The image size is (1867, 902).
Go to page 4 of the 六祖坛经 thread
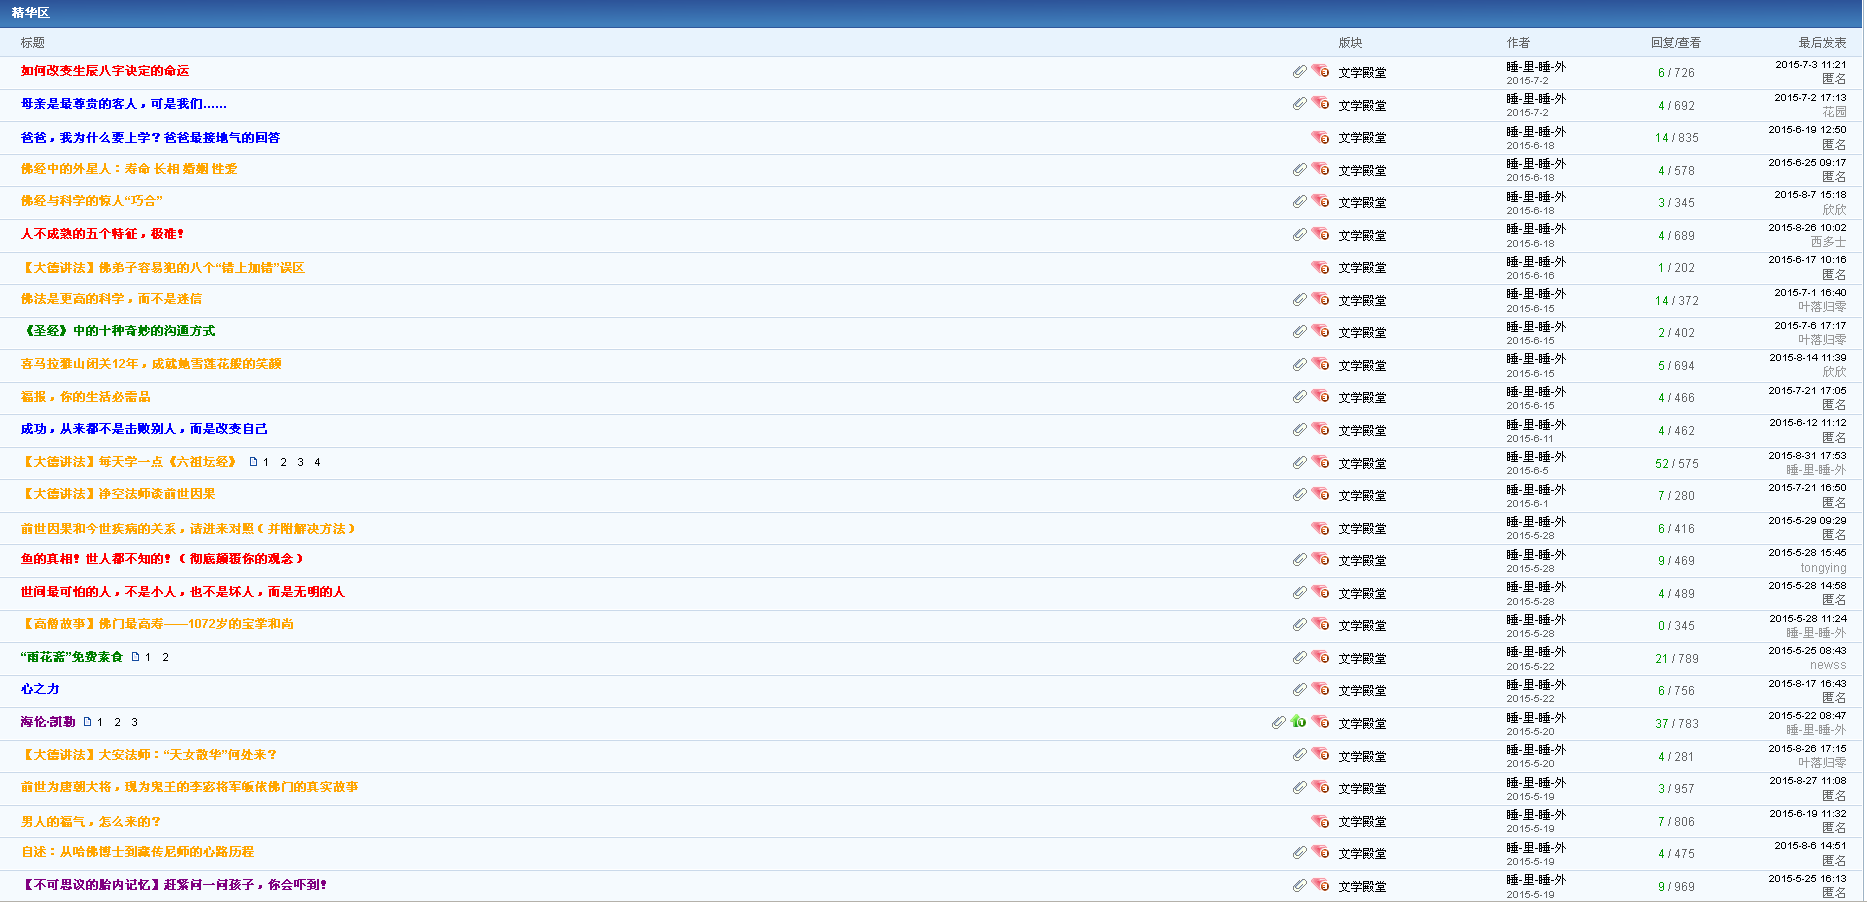(317, 462)
